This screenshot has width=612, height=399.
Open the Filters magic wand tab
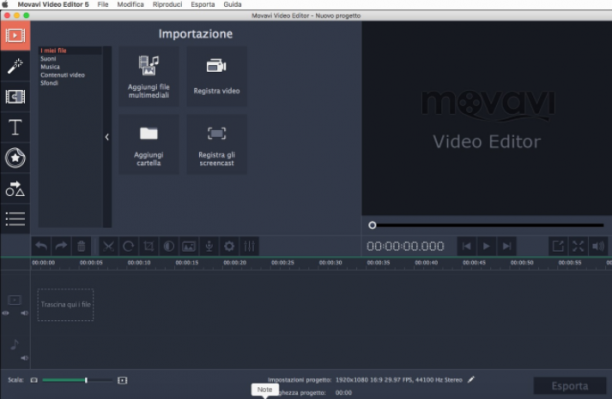15,66
